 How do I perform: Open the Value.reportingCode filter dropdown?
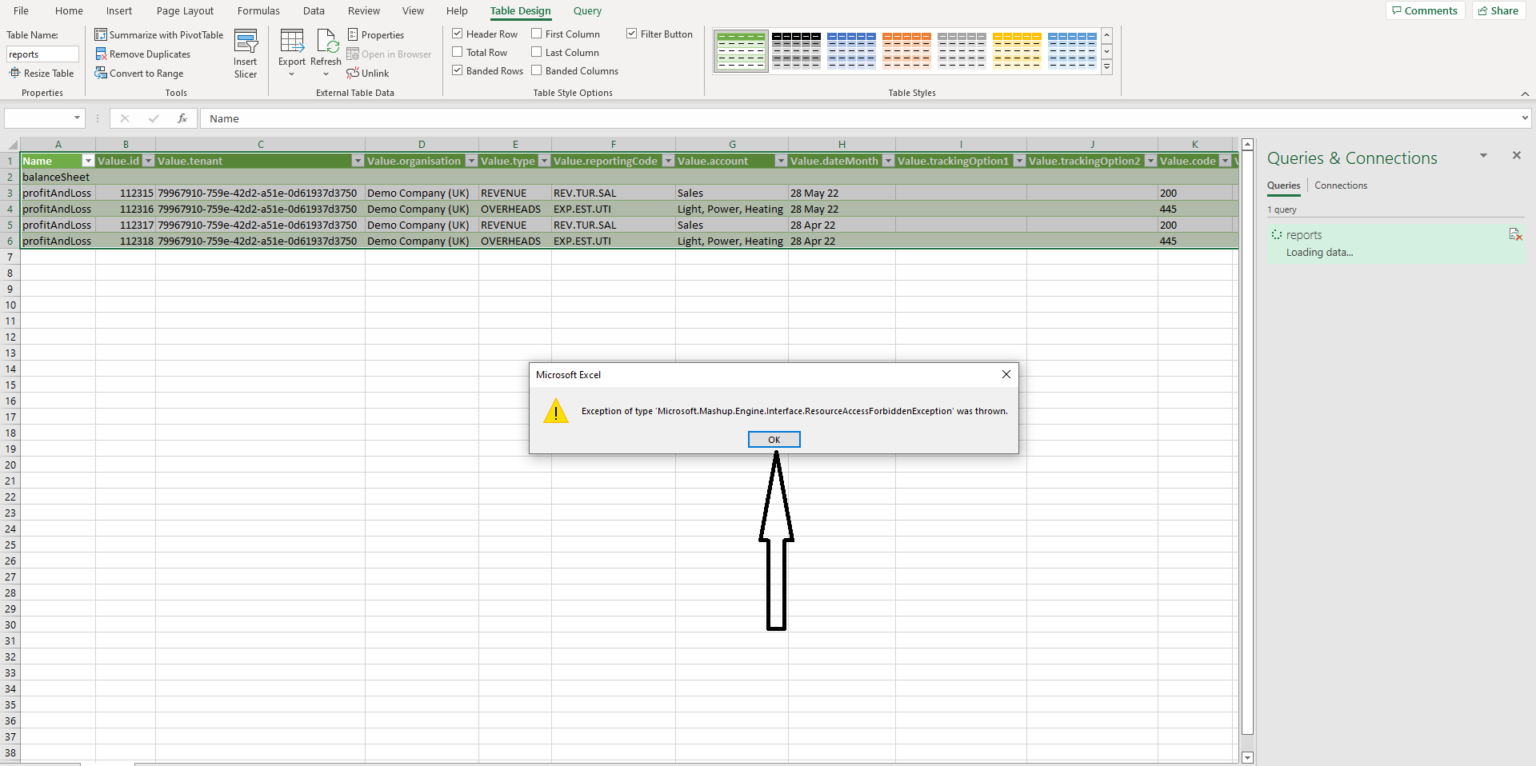pyautogui.click(x=668, y=161)
